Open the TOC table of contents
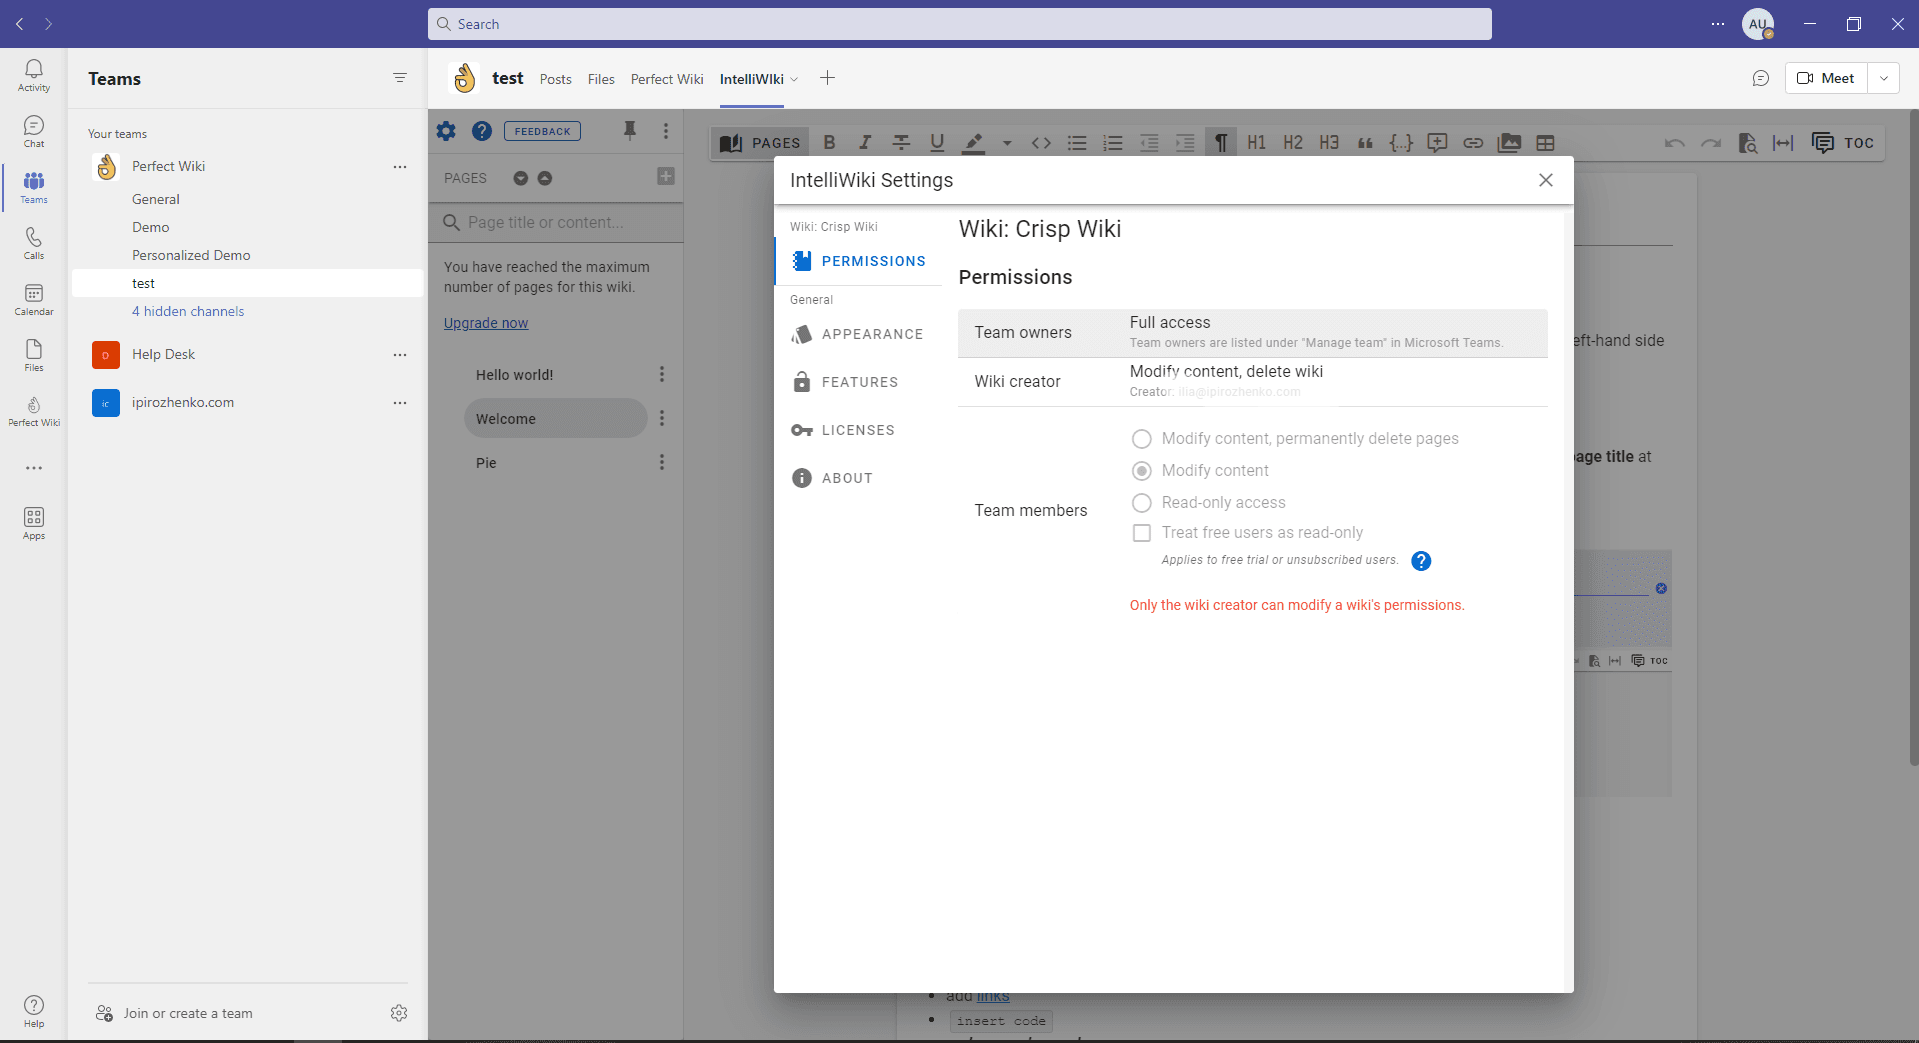The image size is (1919, 1043). (x=1843, y=143)
